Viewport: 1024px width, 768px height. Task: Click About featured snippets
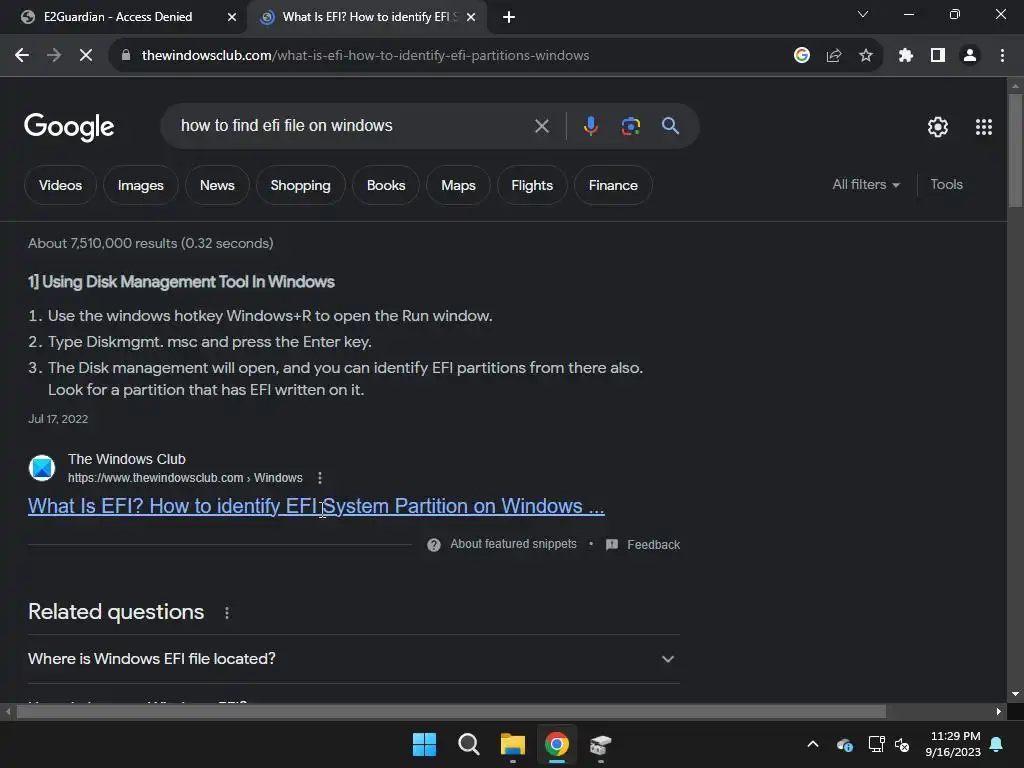click(x=513, y=544)
